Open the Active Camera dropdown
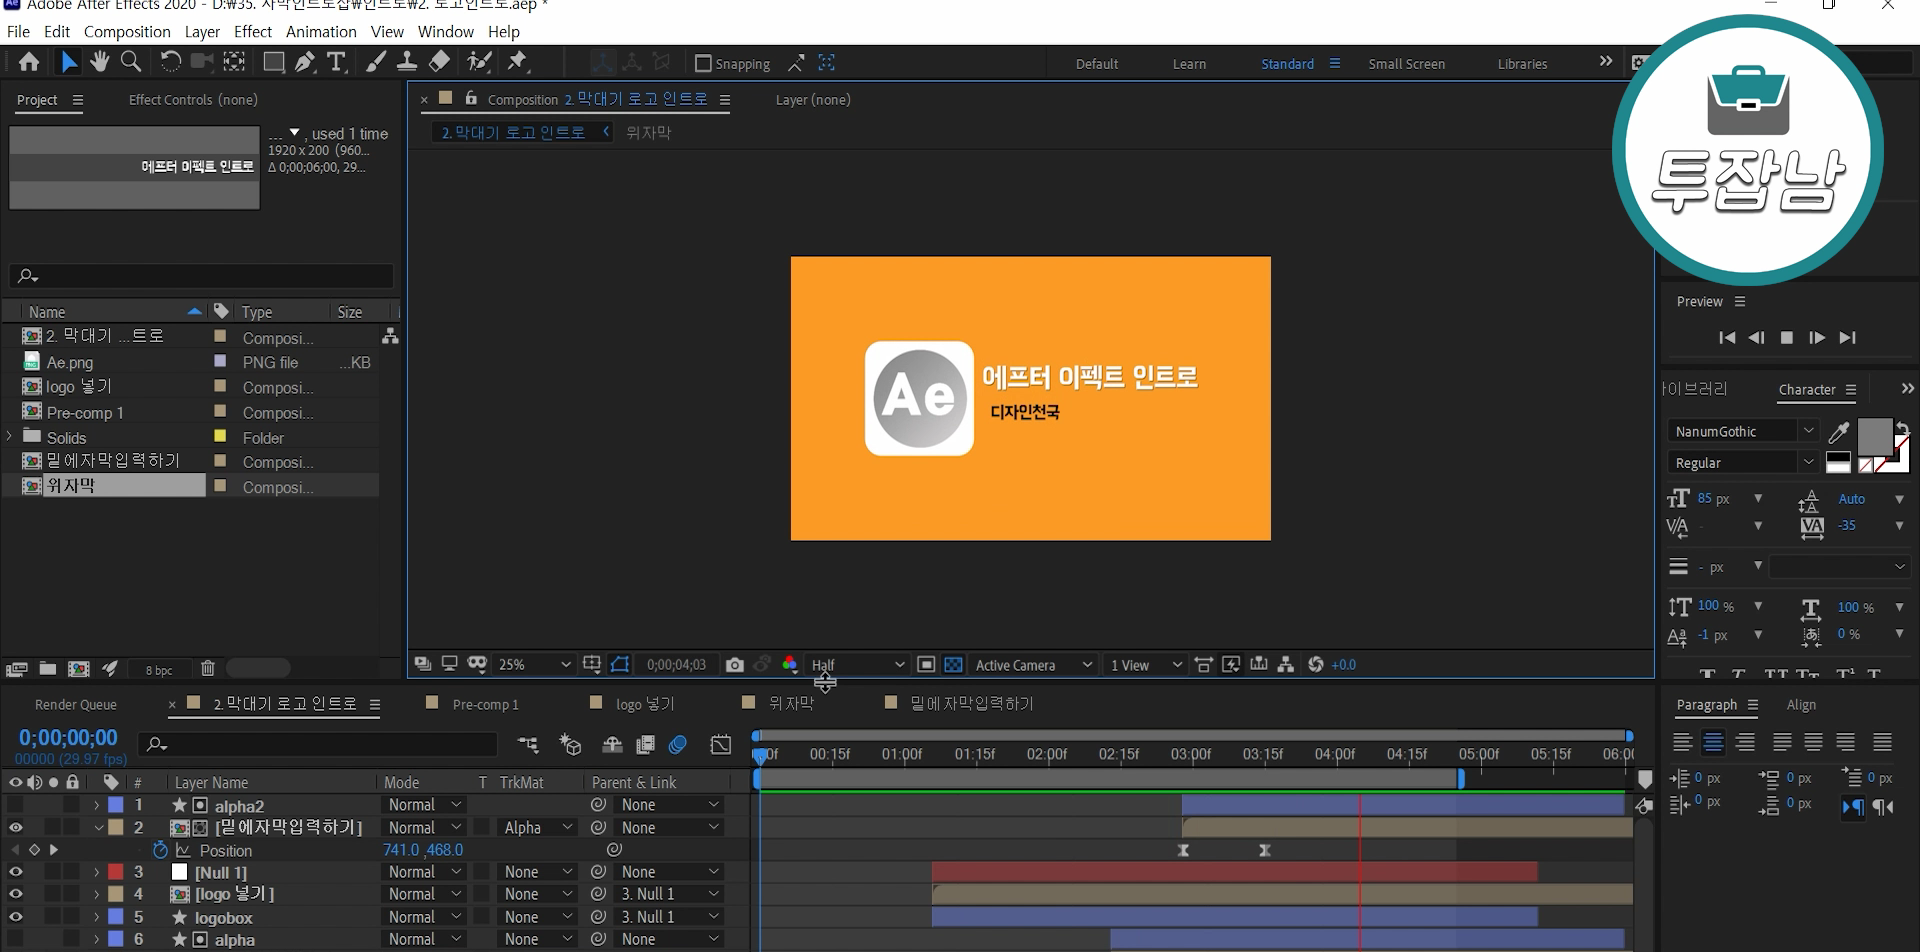1920x952 pixels. point(1033,665)
